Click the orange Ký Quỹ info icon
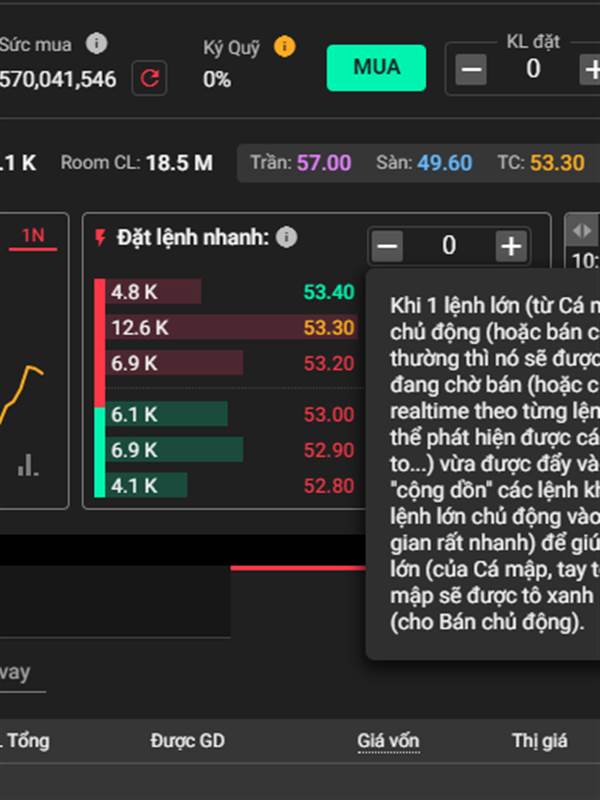This screenshot has width=600, height=800. tap(284, 46)
